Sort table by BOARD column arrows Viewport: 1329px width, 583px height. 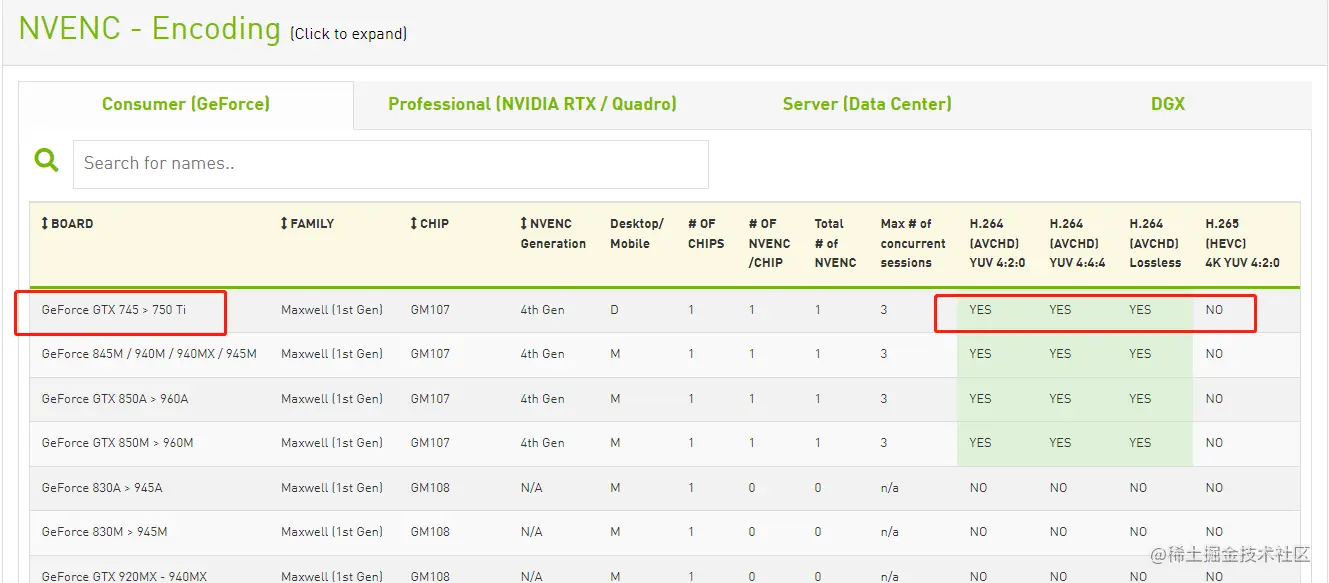(45, 224)
